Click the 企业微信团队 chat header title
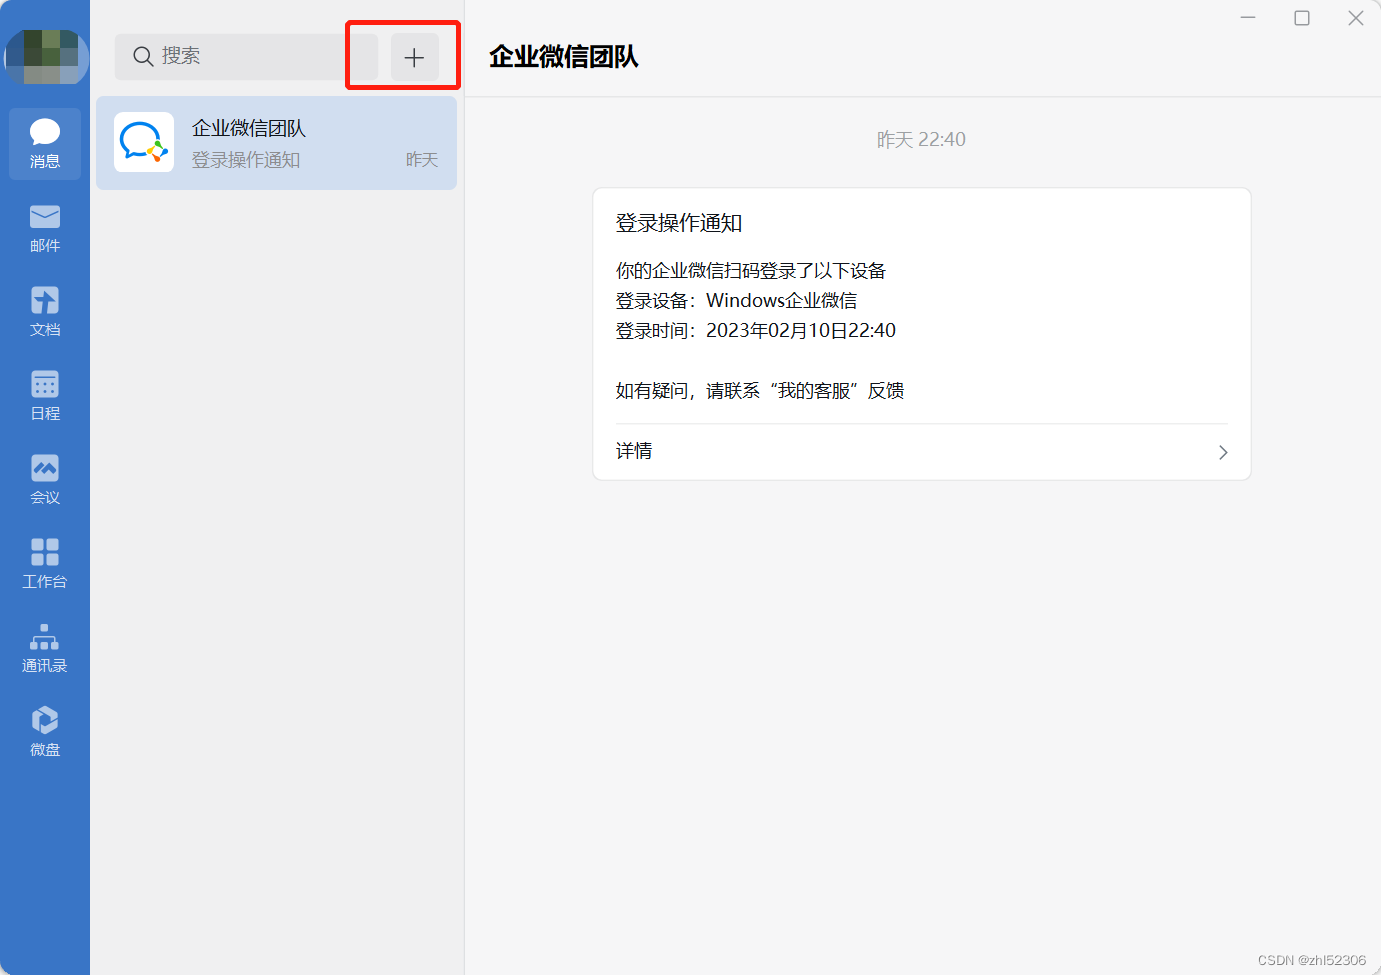The height and width of the screenshot is (975, 1381). pyautogui.click(x=564, y=57)
